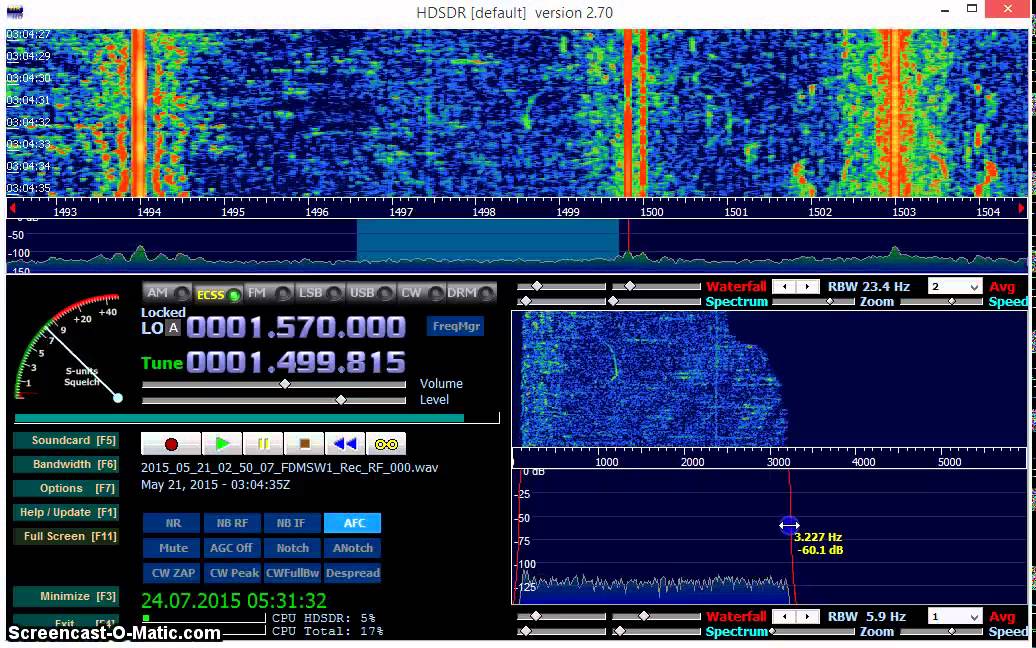
Task: Click the lower Zoom slider in audio panel
Action: coord(813,631)
